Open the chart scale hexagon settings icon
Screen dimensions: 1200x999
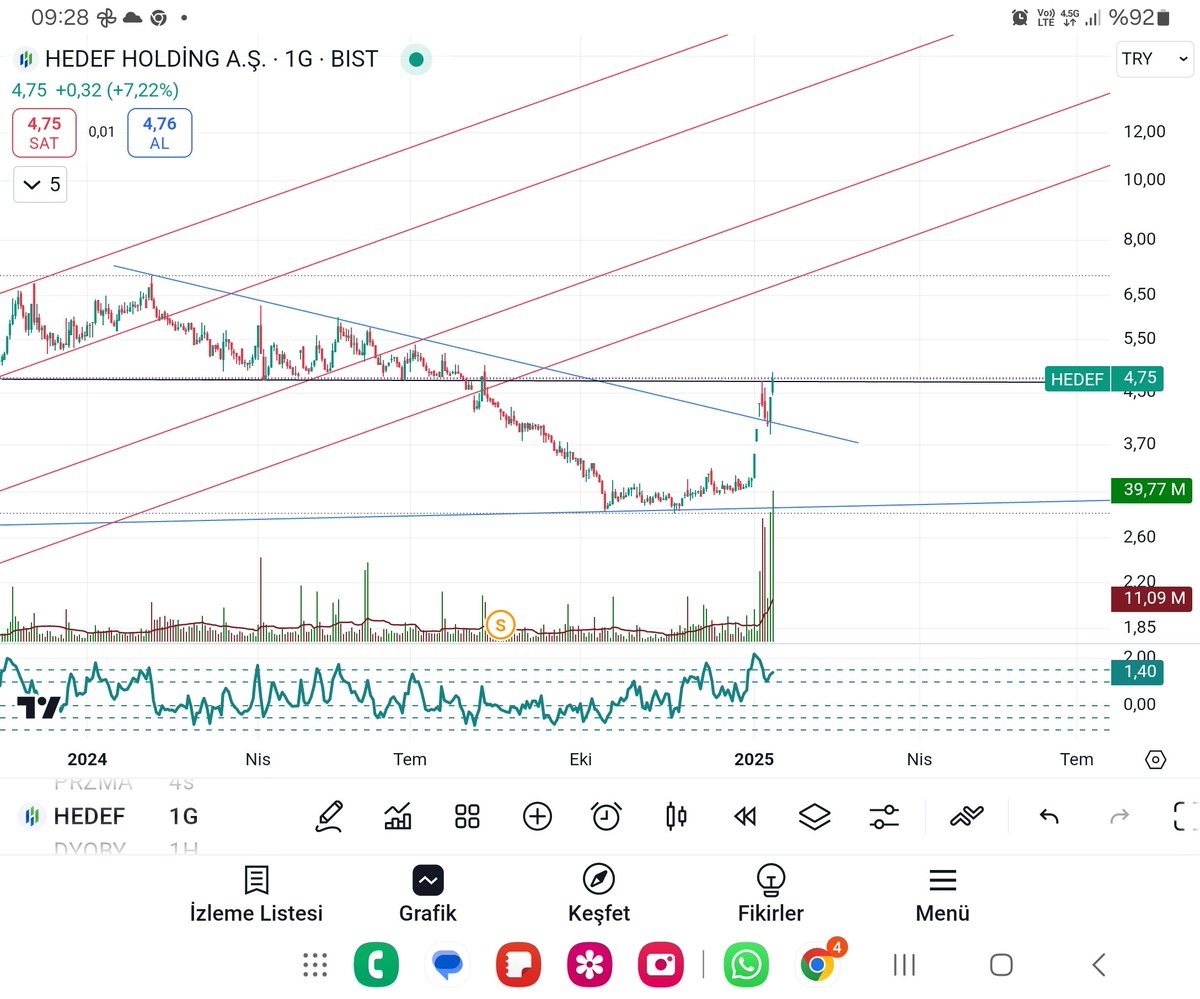click(1155, 759)
